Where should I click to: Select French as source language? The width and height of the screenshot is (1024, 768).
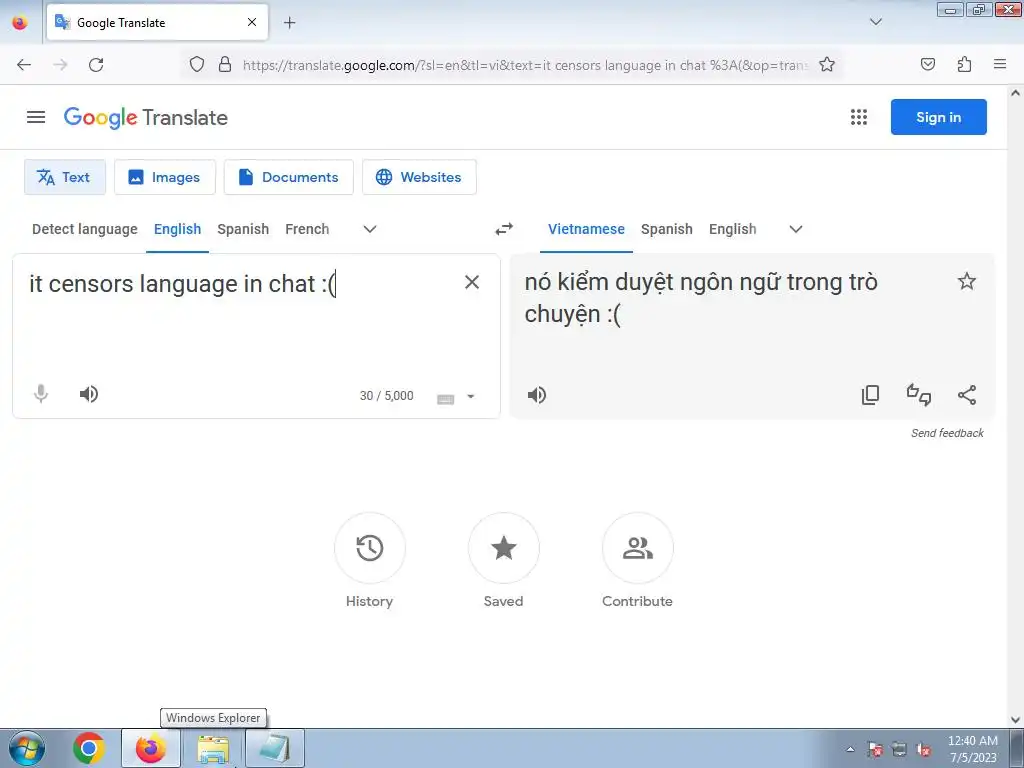[307, 229]
